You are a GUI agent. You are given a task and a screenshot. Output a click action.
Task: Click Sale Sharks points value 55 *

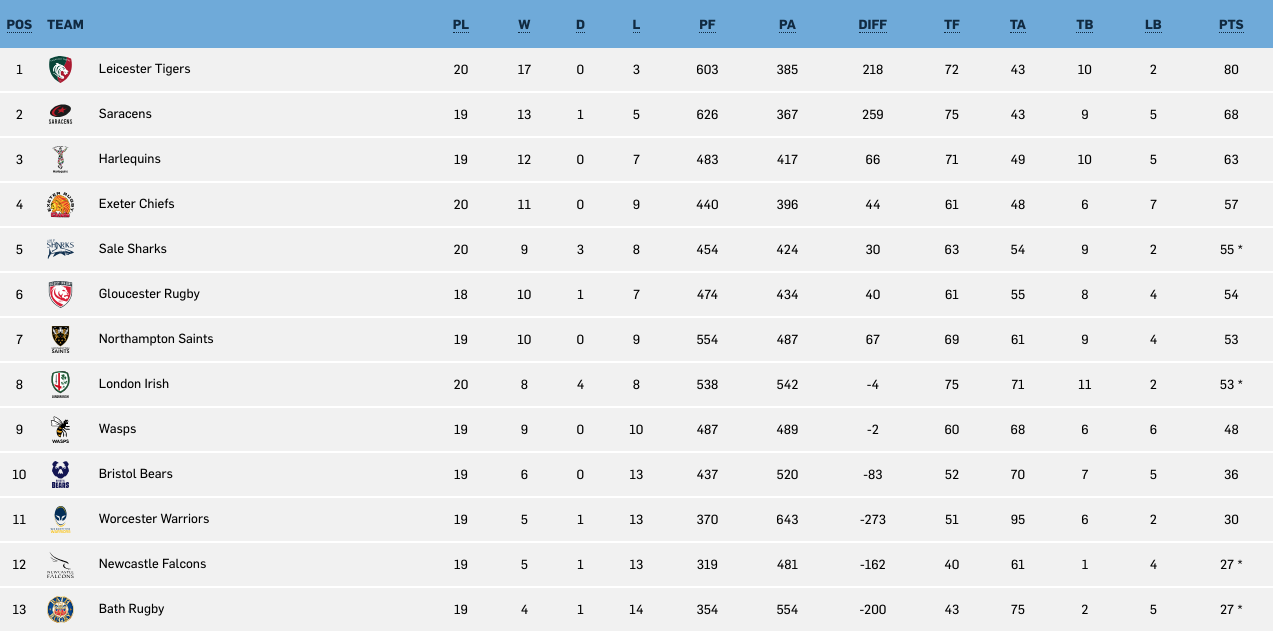1231,250
